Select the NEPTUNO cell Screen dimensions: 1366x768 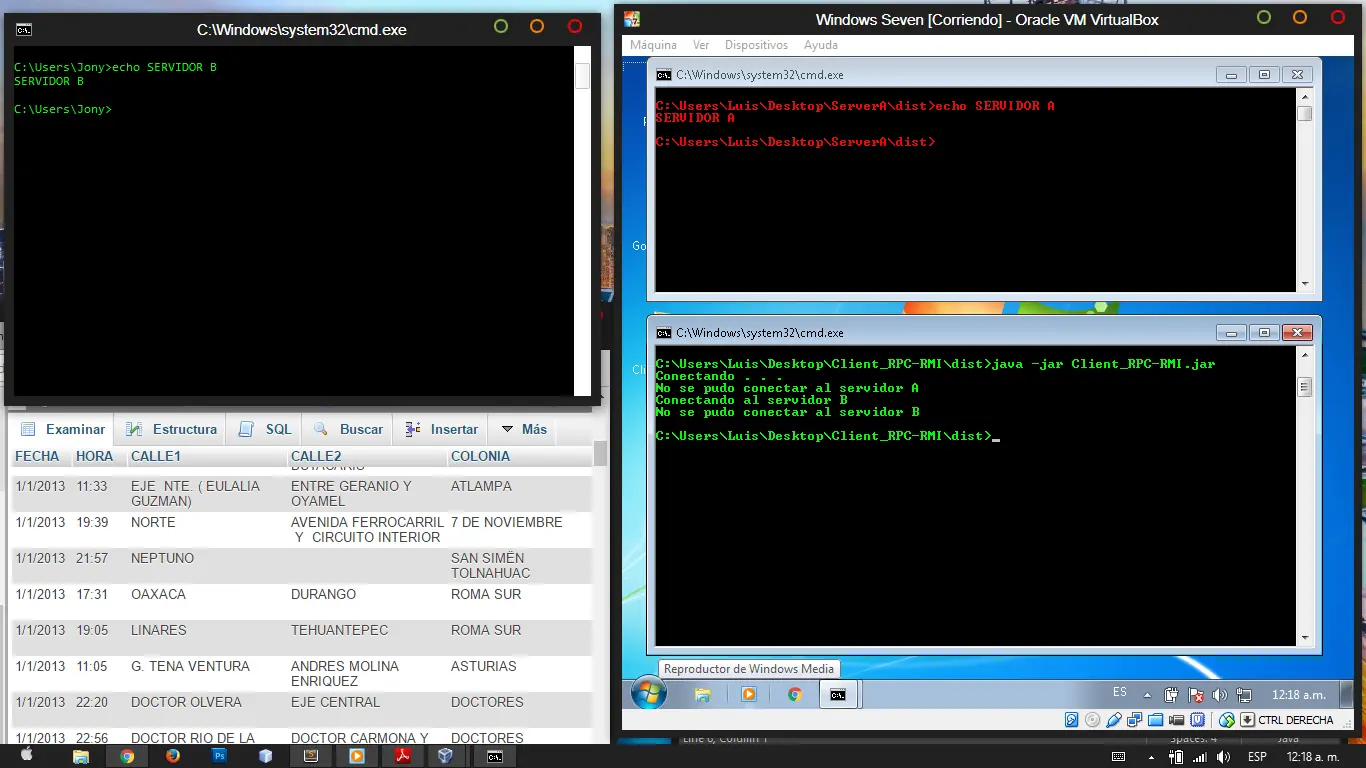162,558
